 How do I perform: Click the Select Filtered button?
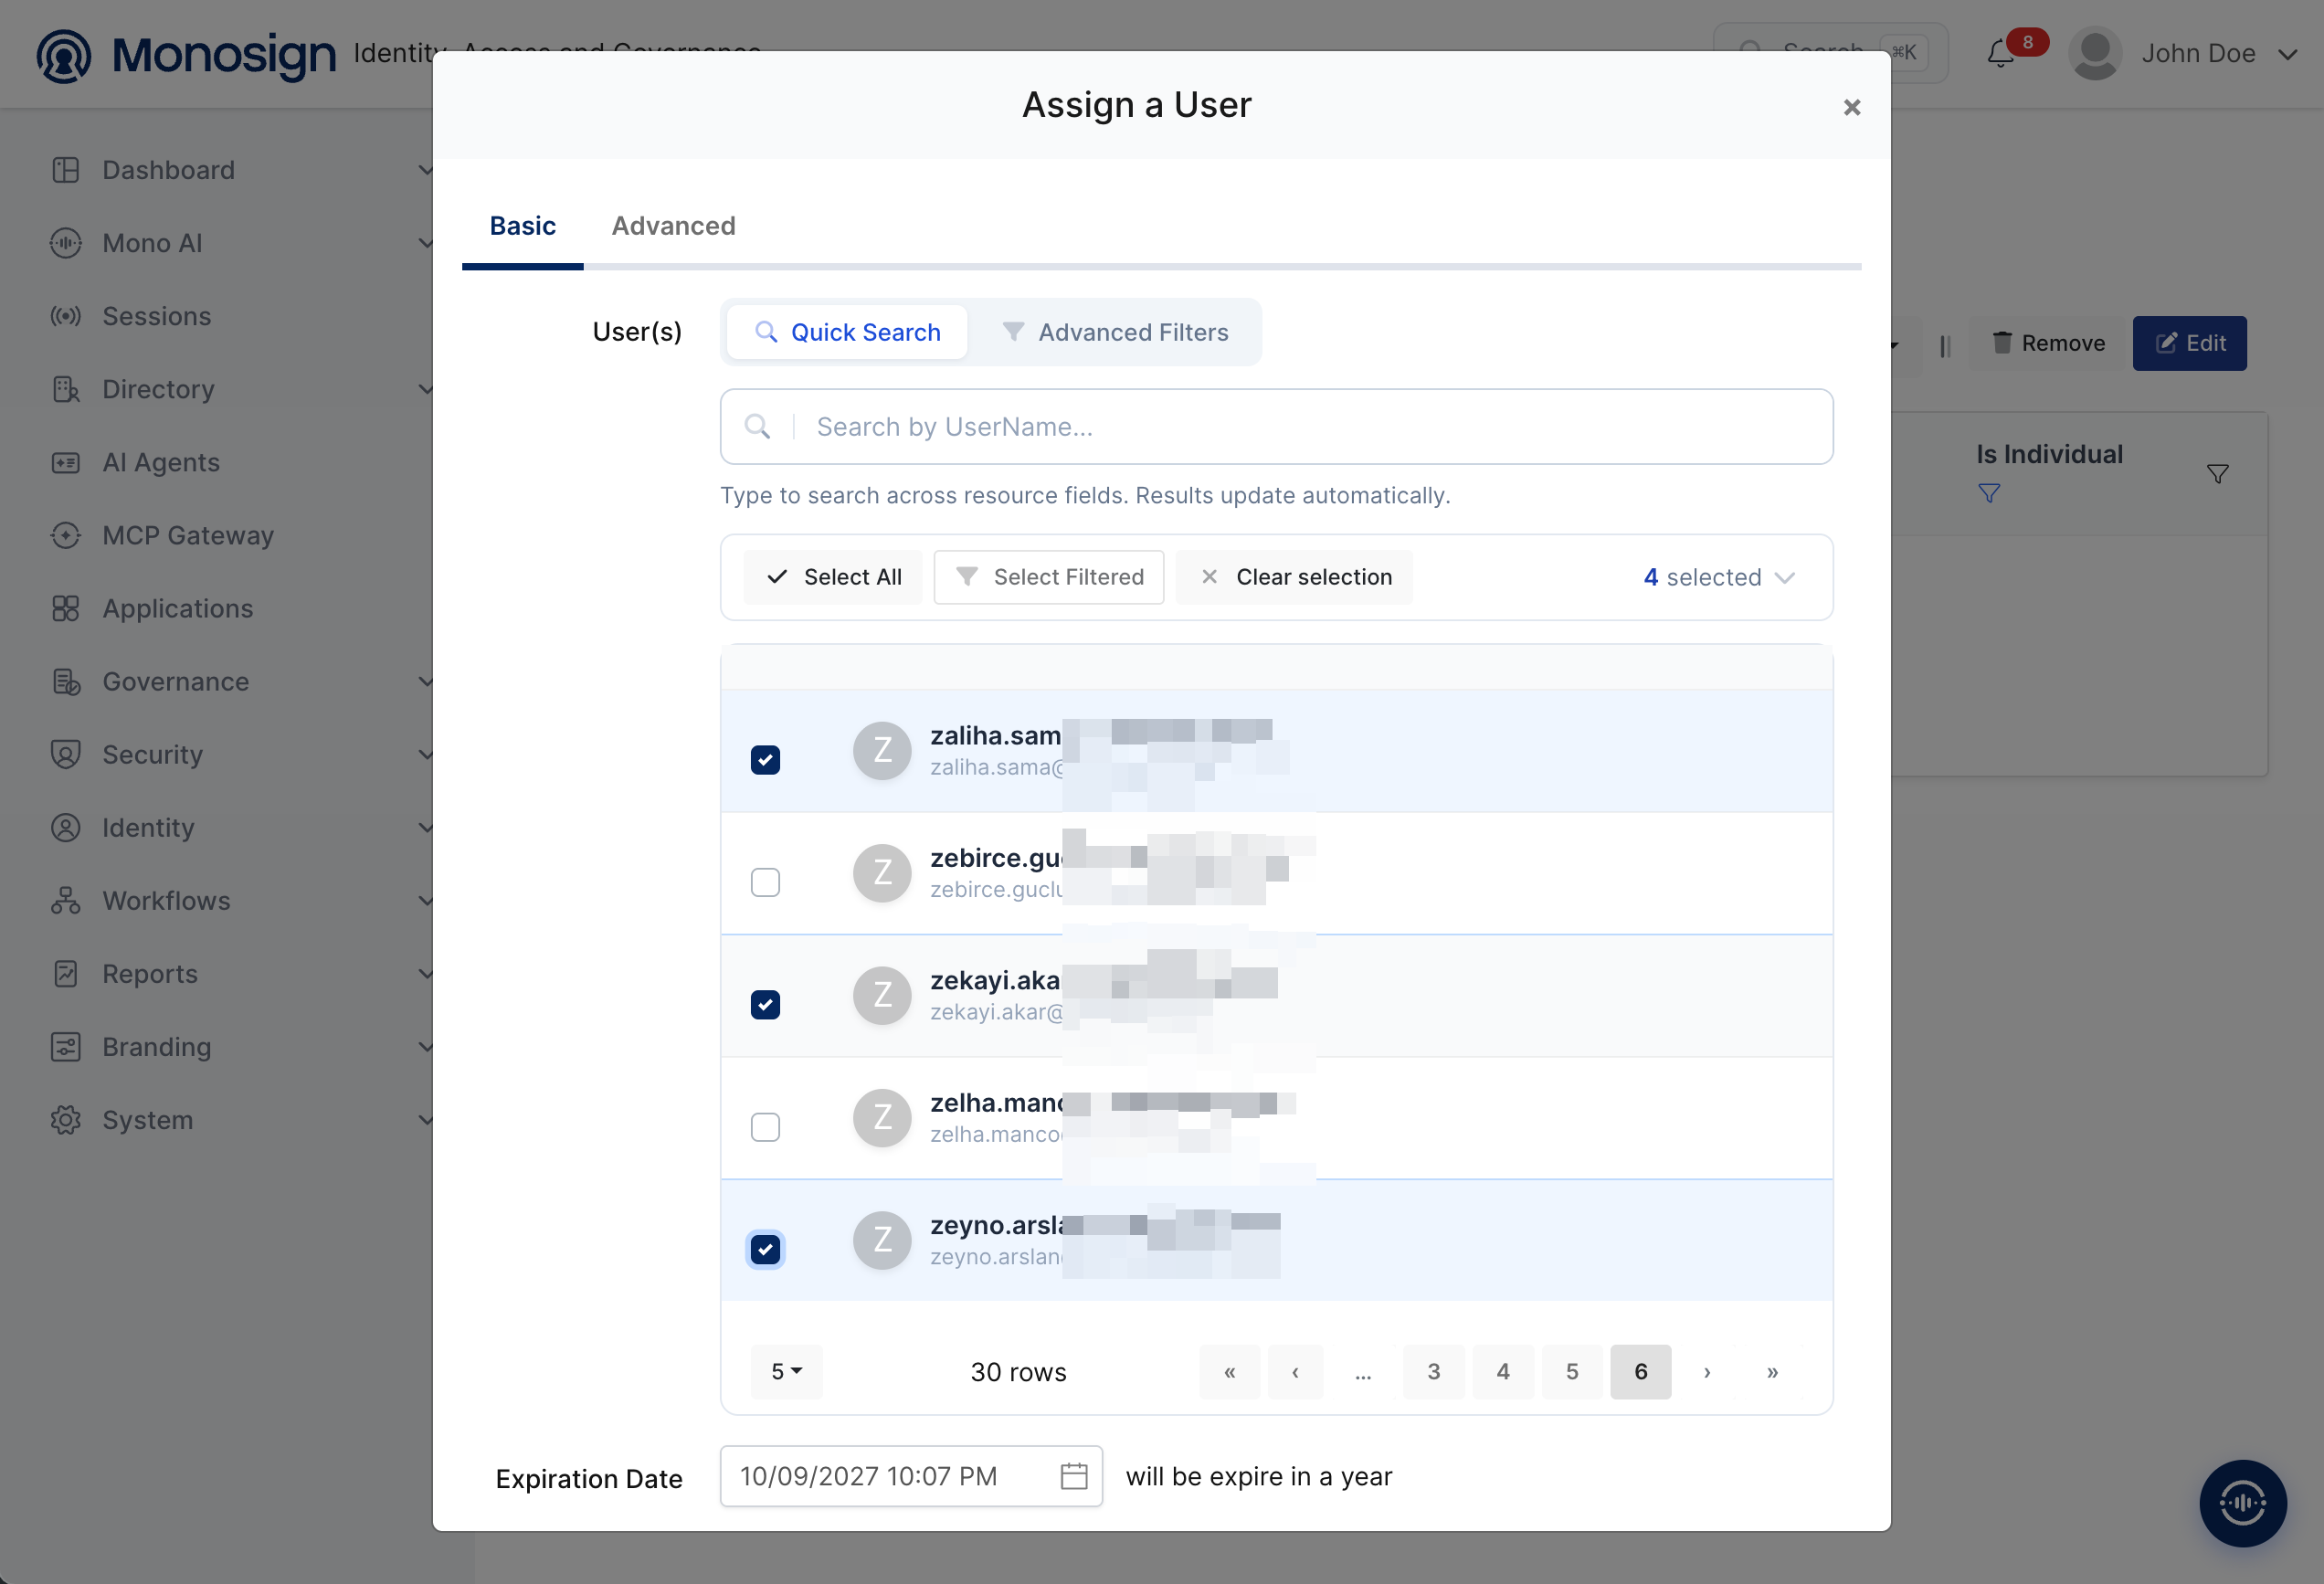click(1048, 577)
